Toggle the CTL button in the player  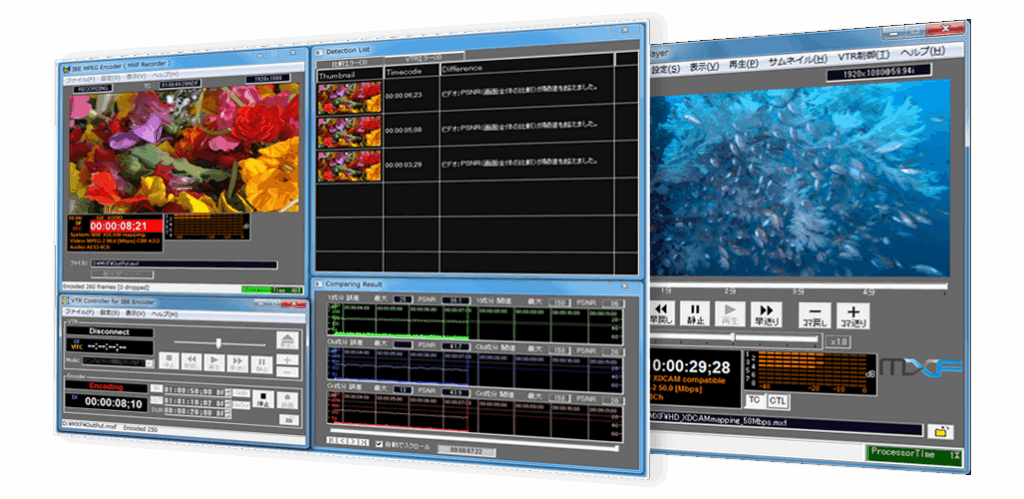(x=778, y=400)
